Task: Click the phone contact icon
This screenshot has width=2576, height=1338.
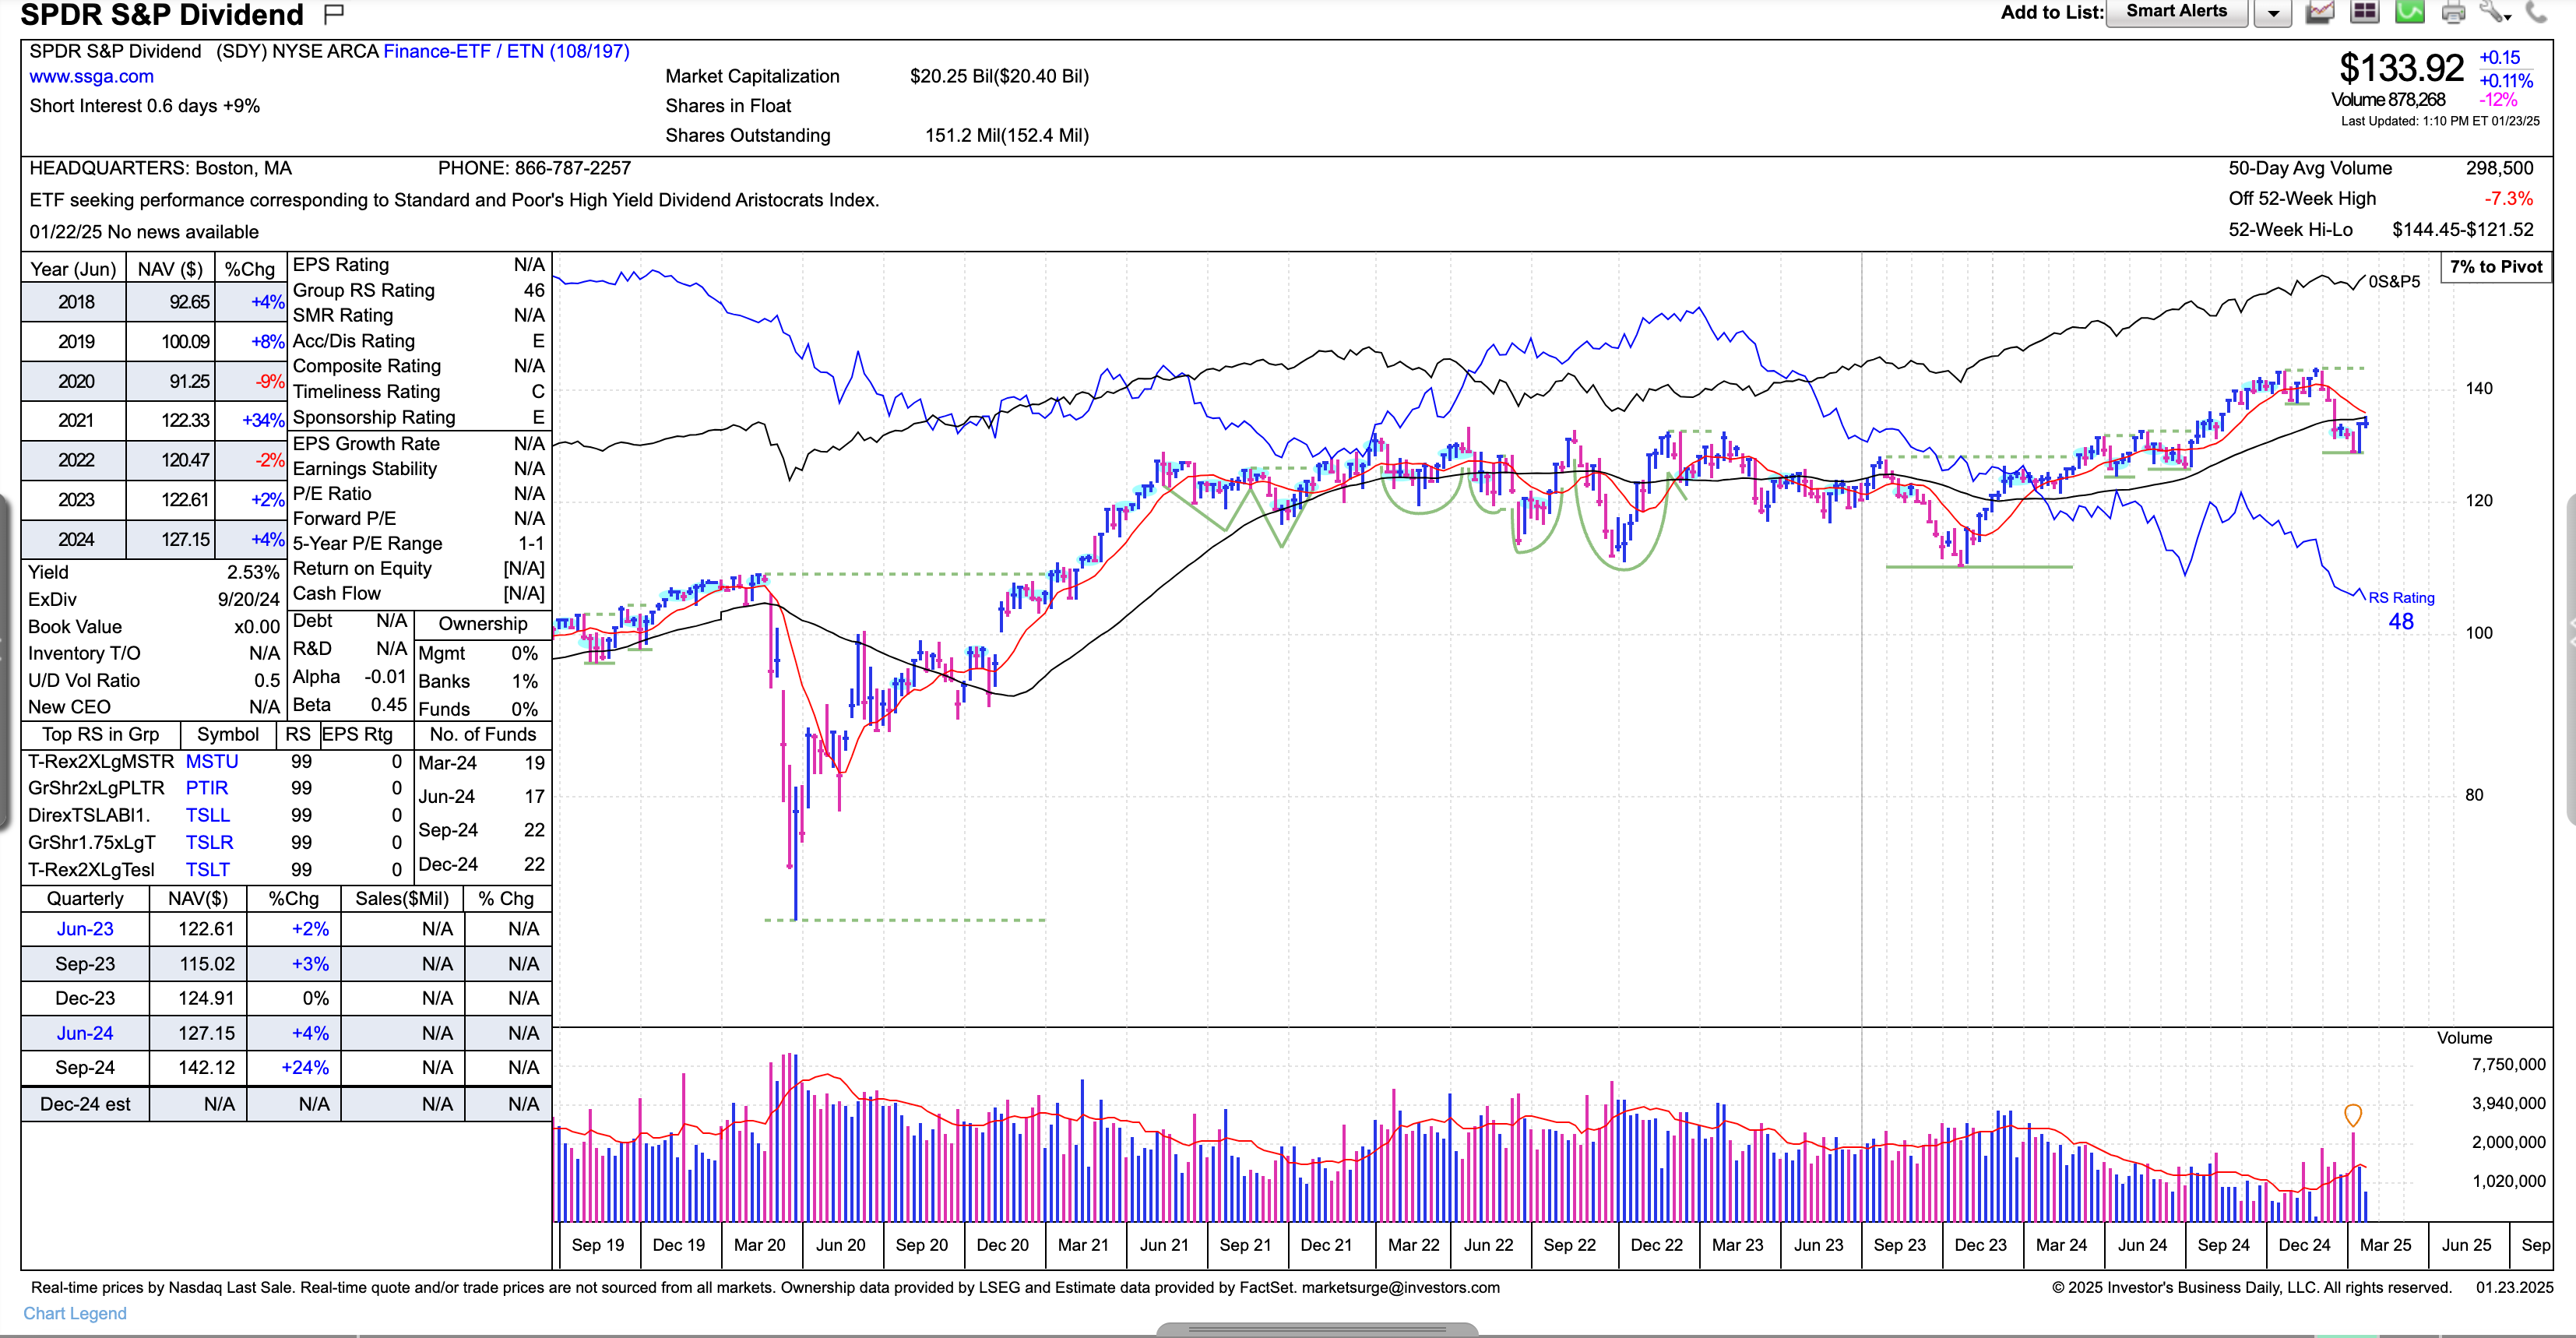Action: click(2537, 12)
